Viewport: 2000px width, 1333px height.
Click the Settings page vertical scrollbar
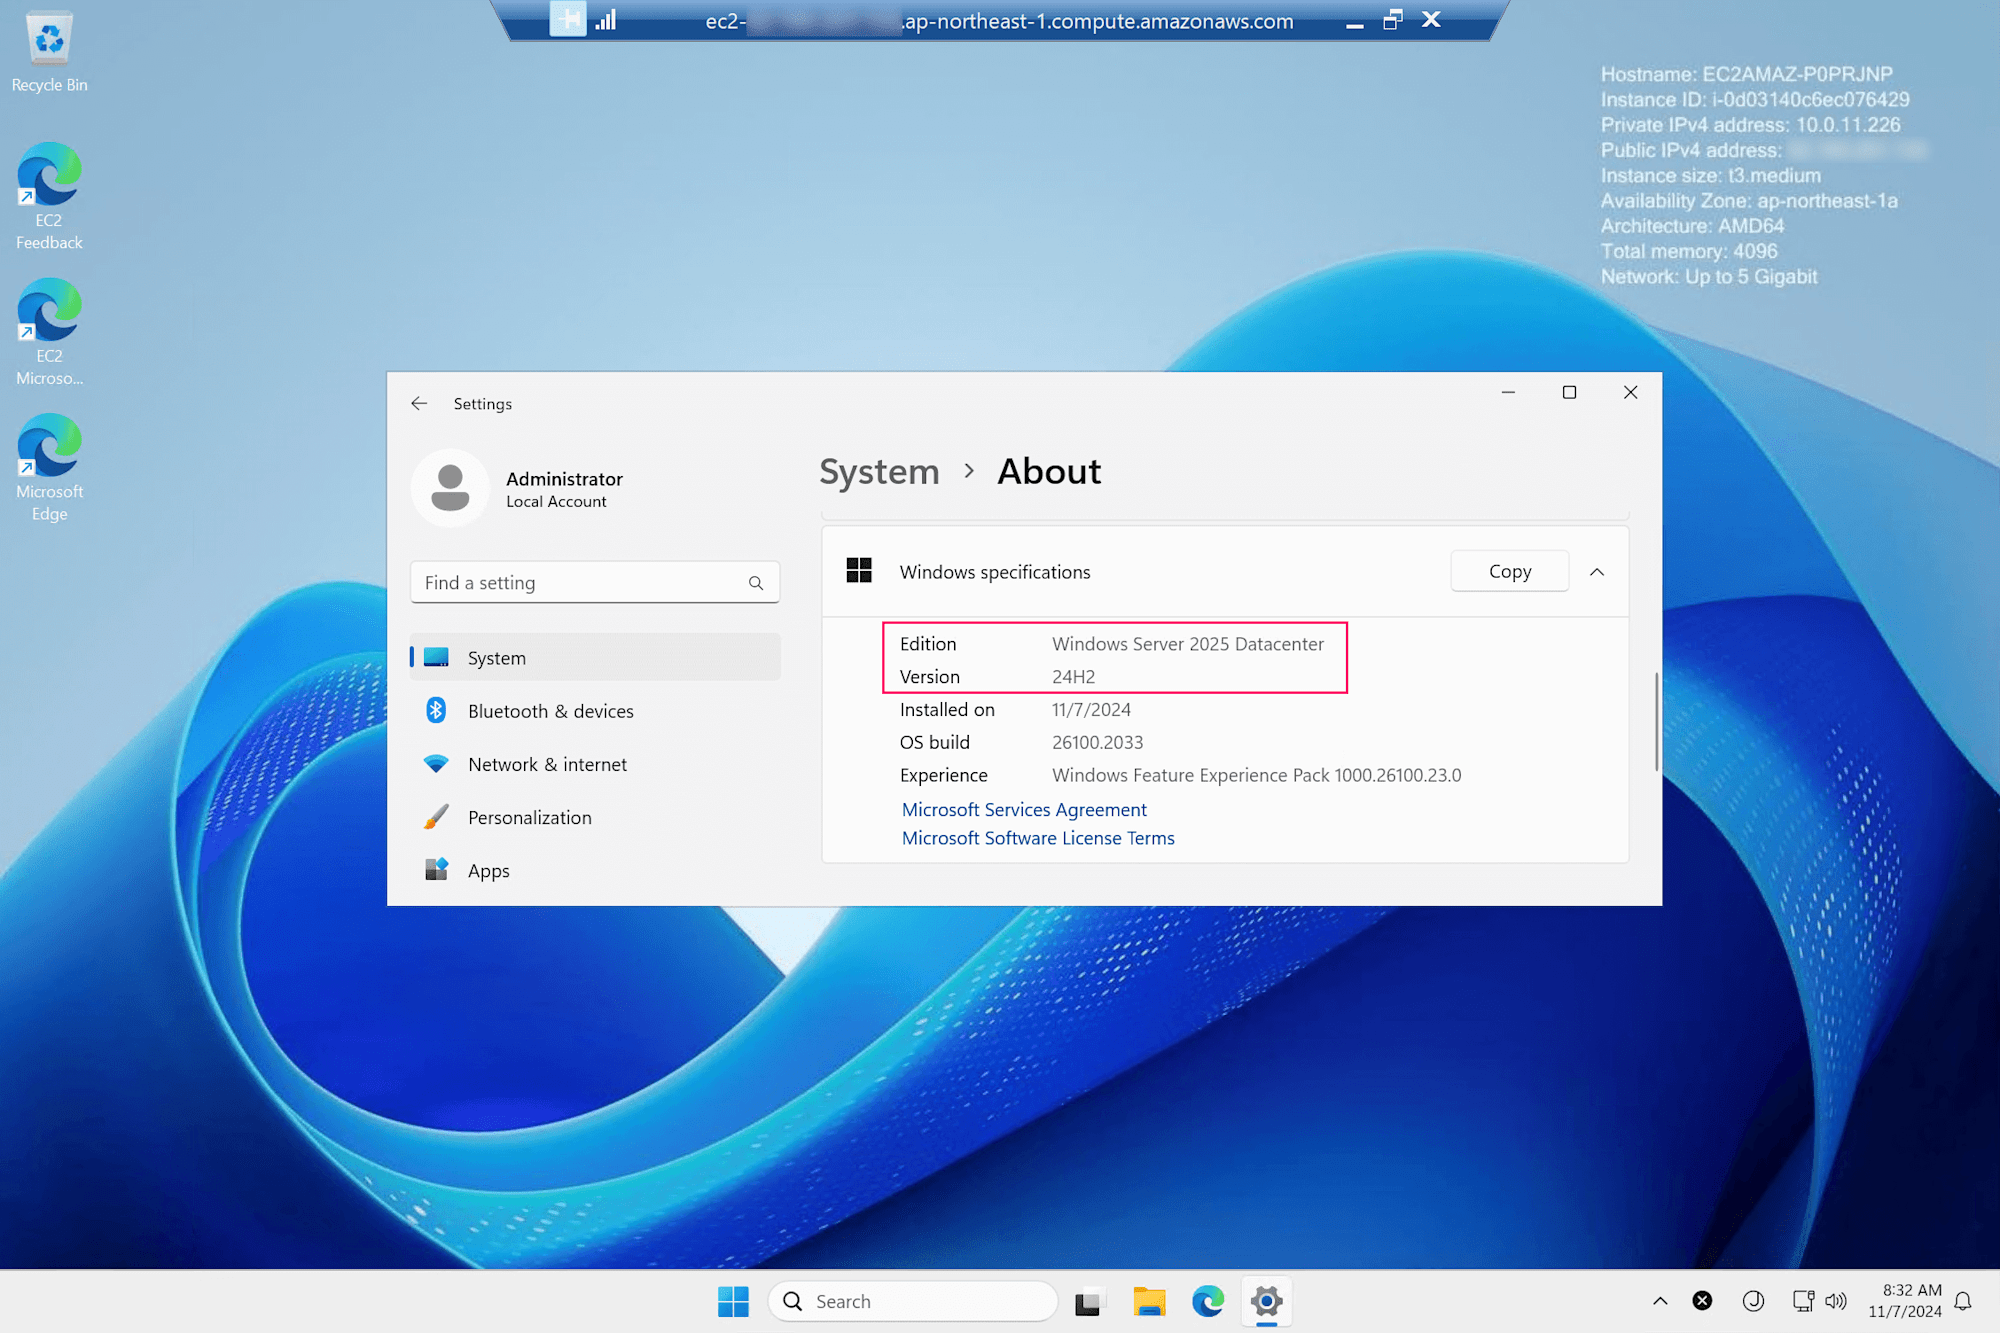(1656, 721)
